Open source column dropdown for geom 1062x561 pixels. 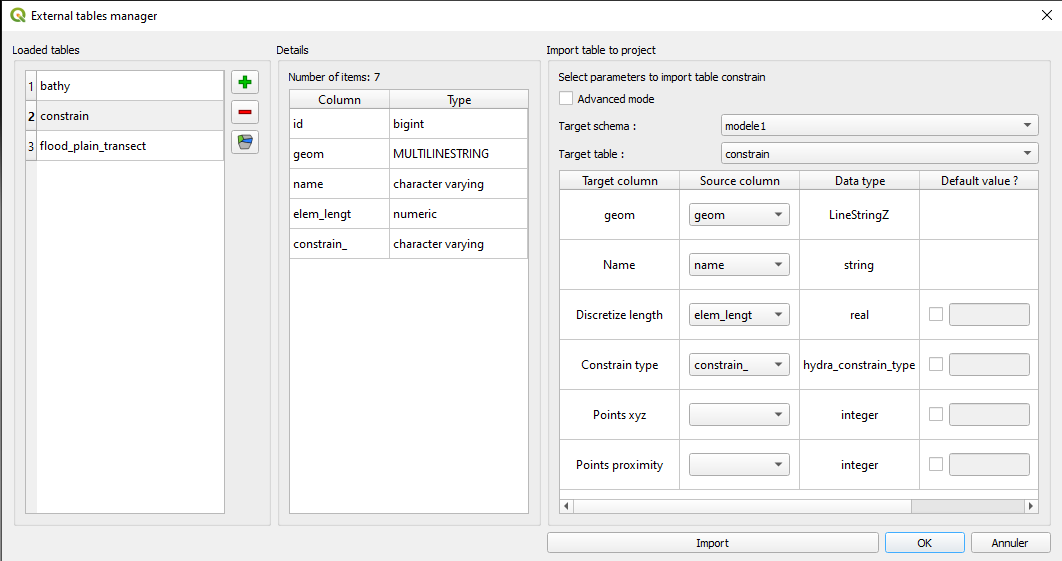739,215
